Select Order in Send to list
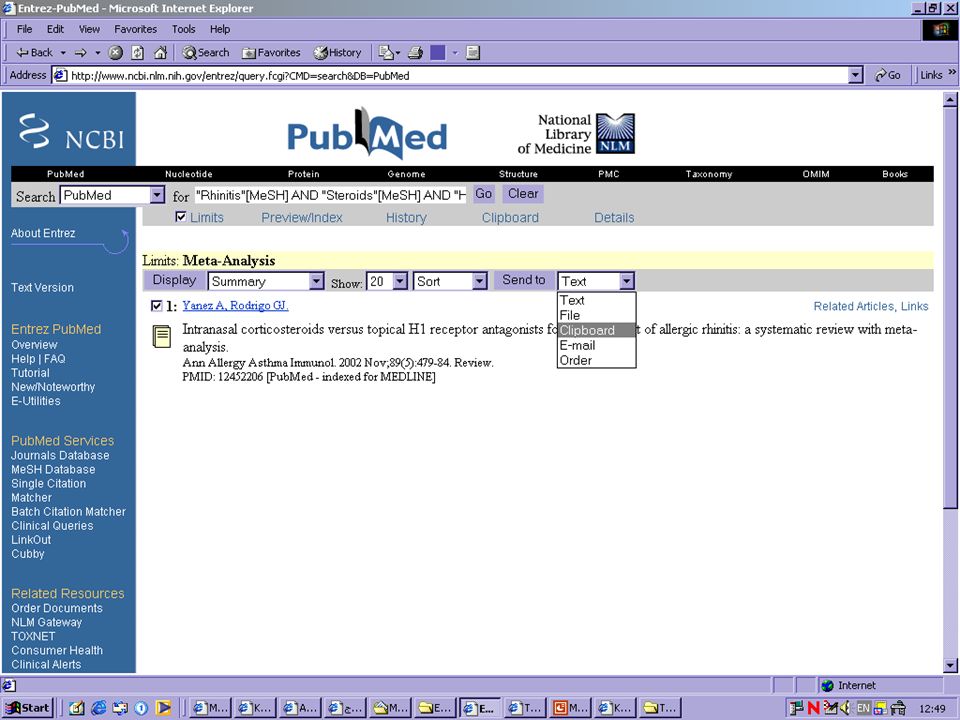Viewport: 960px width, 720px height. [596, 361]
